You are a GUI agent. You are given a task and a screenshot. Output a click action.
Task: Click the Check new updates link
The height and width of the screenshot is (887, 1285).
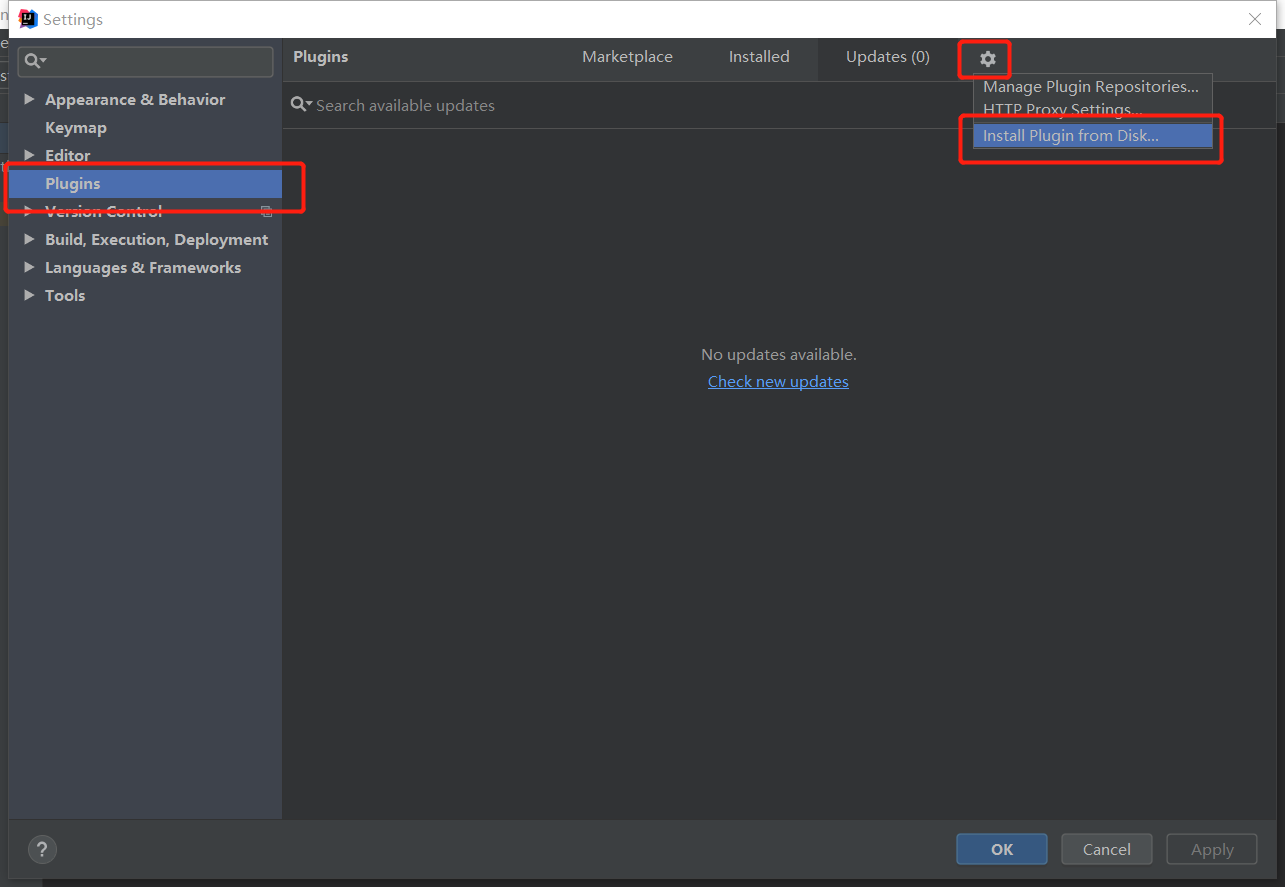(778, 381)
